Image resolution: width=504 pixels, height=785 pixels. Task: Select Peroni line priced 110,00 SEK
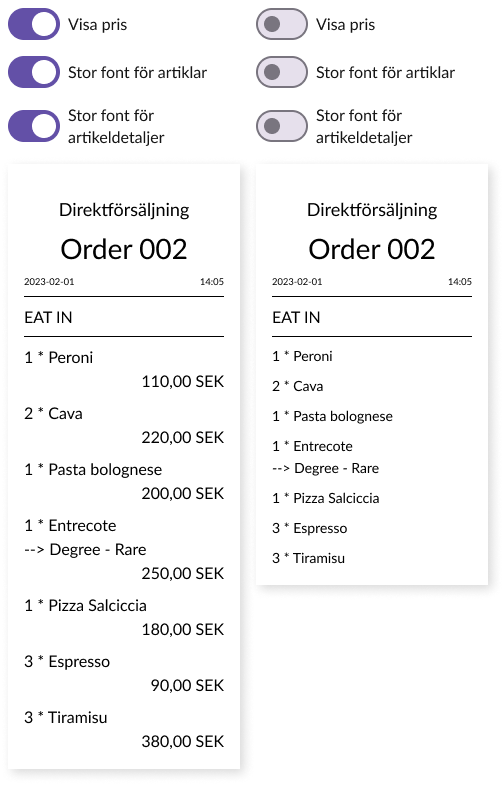click(59, 357)
